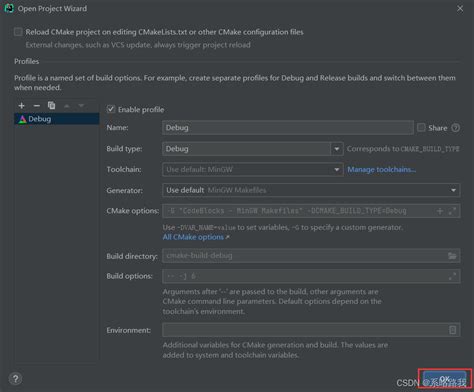Toggle Reload CMake project on editing checkbox
Viewport: 474px width, 392px height.
18,32
